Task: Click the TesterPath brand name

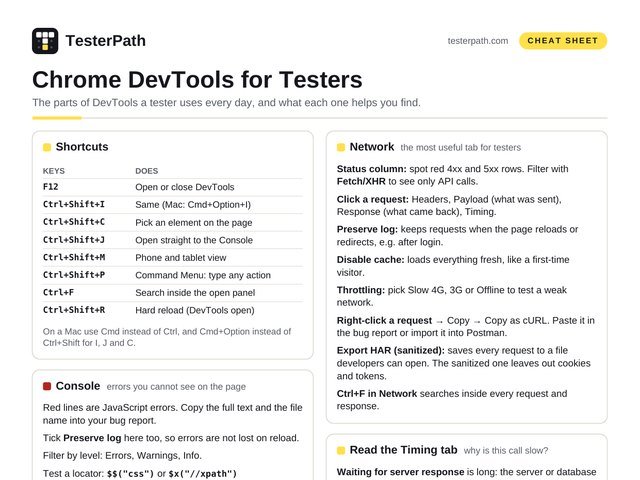Action: pyautogui.click(x=105, y=41)
